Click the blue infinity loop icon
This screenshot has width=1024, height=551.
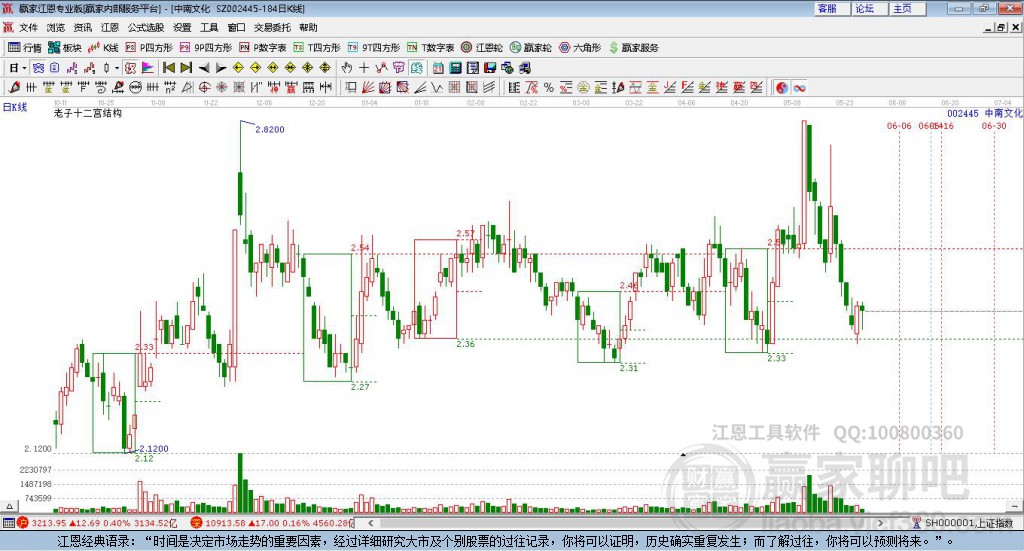[x=799, y=87]
